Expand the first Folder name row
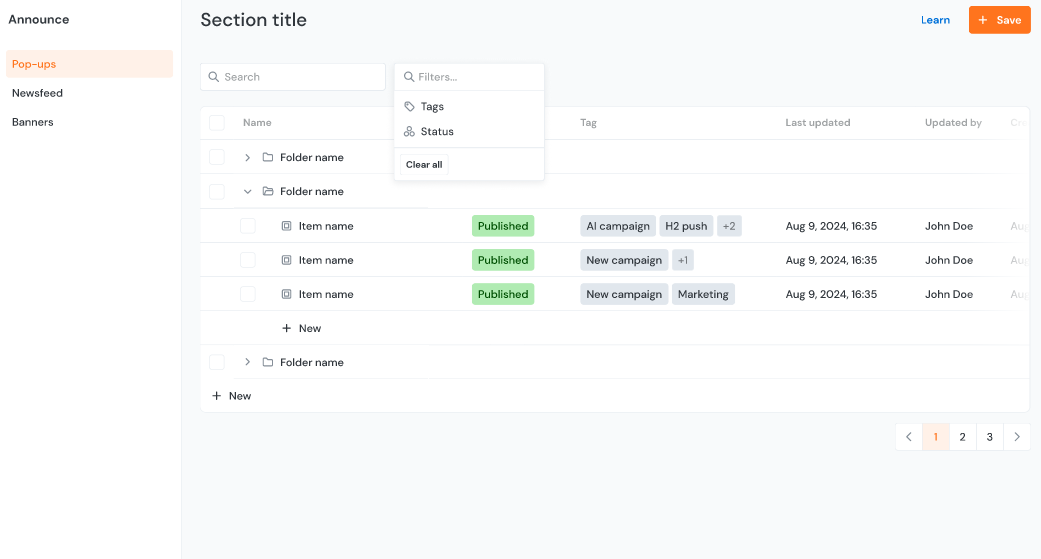1041x559 pixels. [x=247, y=157]
